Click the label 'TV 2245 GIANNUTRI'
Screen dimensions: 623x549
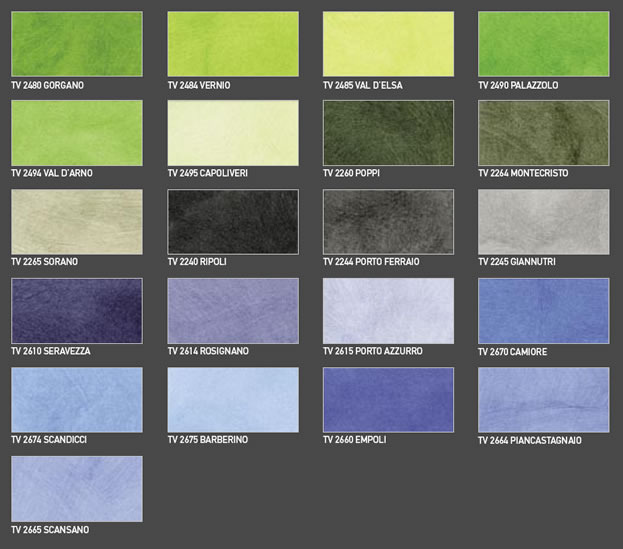517,262
